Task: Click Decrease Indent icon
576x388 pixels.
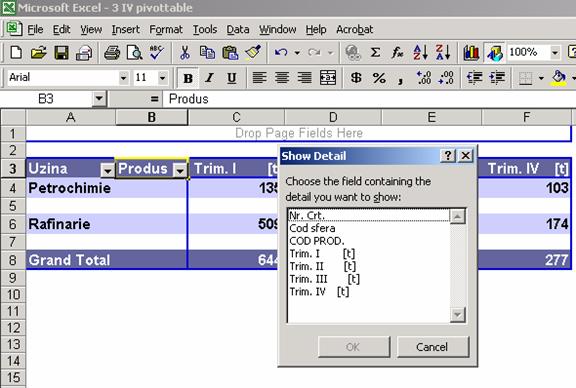Action: pos(474,78)
